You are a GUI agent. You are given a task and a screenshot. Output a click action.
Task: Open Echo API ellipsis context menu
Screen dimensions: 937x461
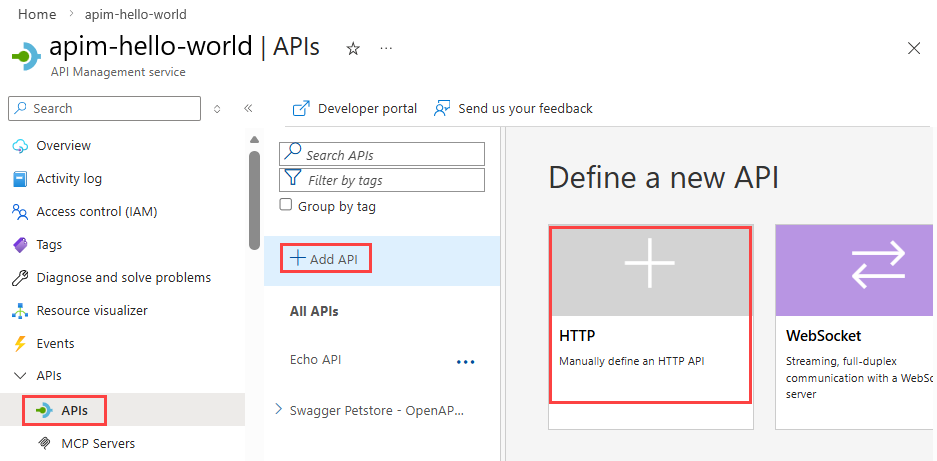[466, 362]
